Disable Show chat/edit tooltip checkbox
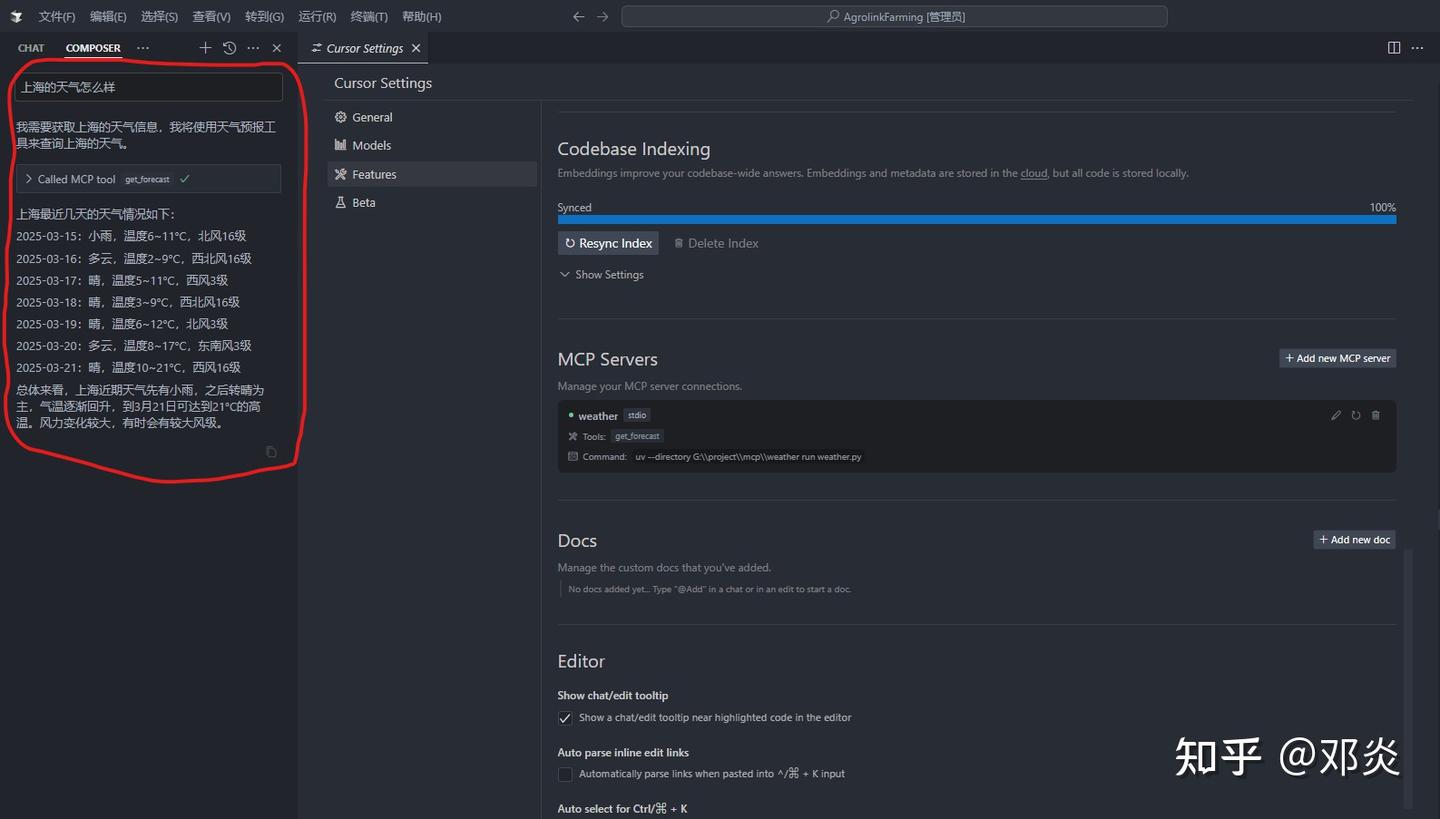 tap(565, 718)
